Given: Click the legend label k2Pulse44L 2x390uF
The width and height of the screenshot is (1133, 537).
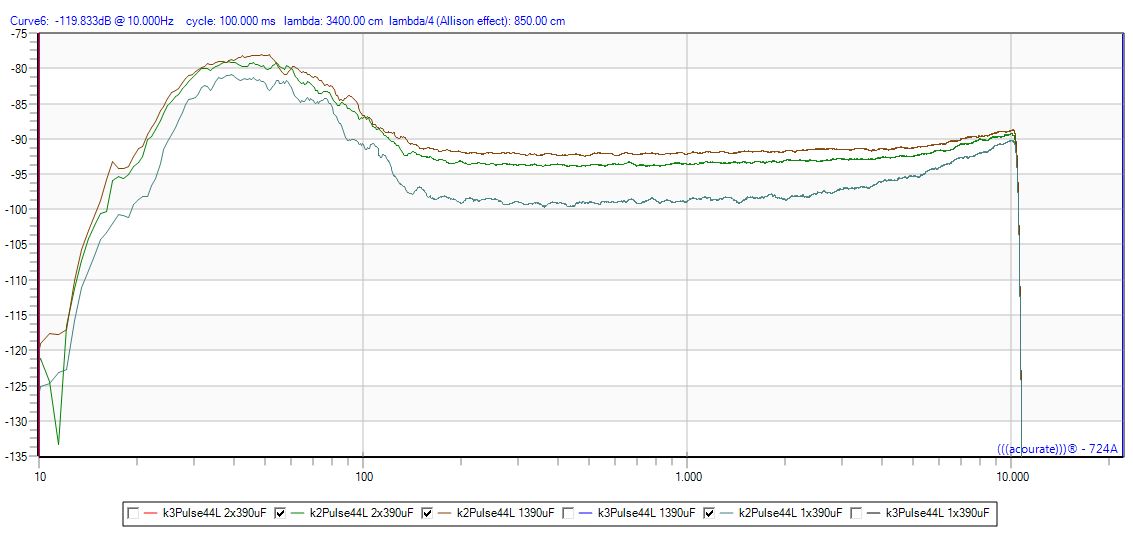Looking at the screenshot, I should [x=361, y=513].
